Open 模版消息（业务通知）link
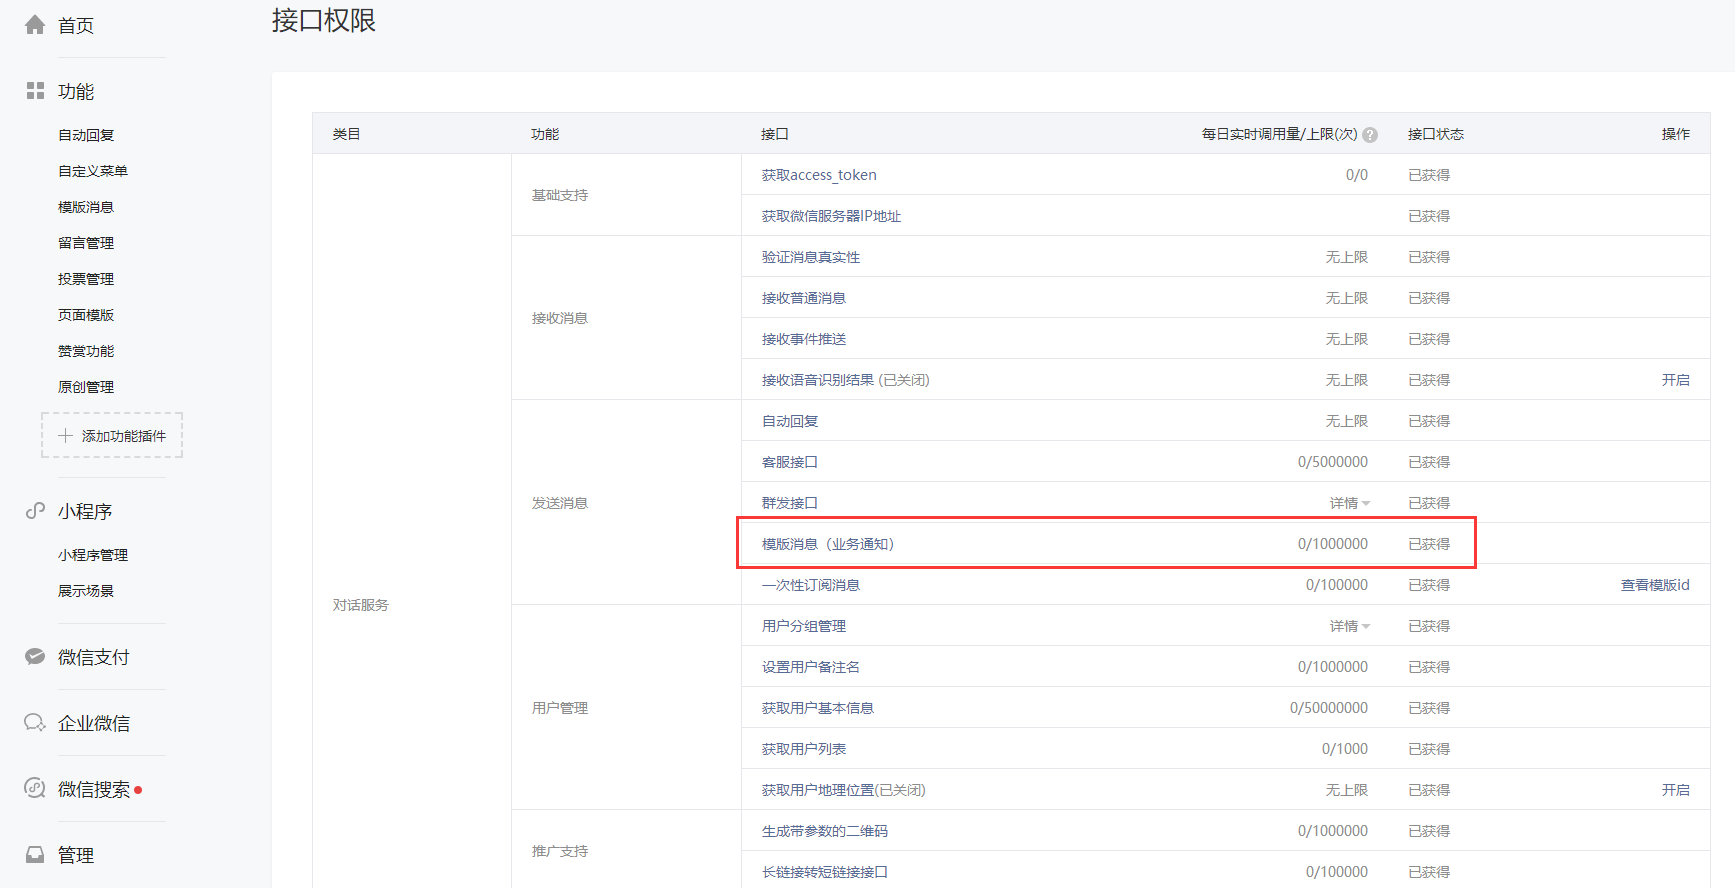Viewport: 1735px width, 888px height. (828, 544)
